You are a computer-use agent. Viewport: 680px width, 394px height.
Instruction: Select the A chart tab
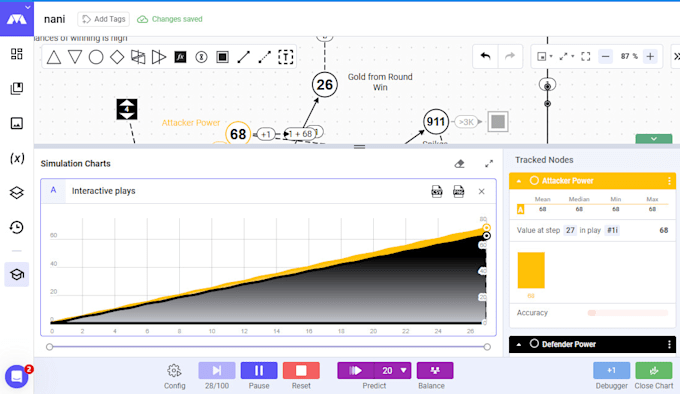click(53, 190)
